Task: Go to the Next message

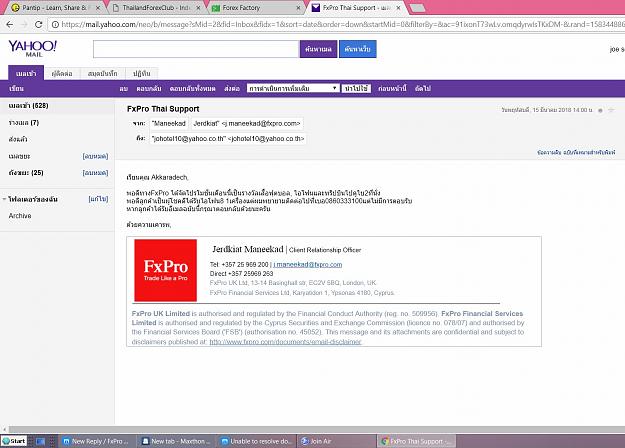Action: point(423,88)
